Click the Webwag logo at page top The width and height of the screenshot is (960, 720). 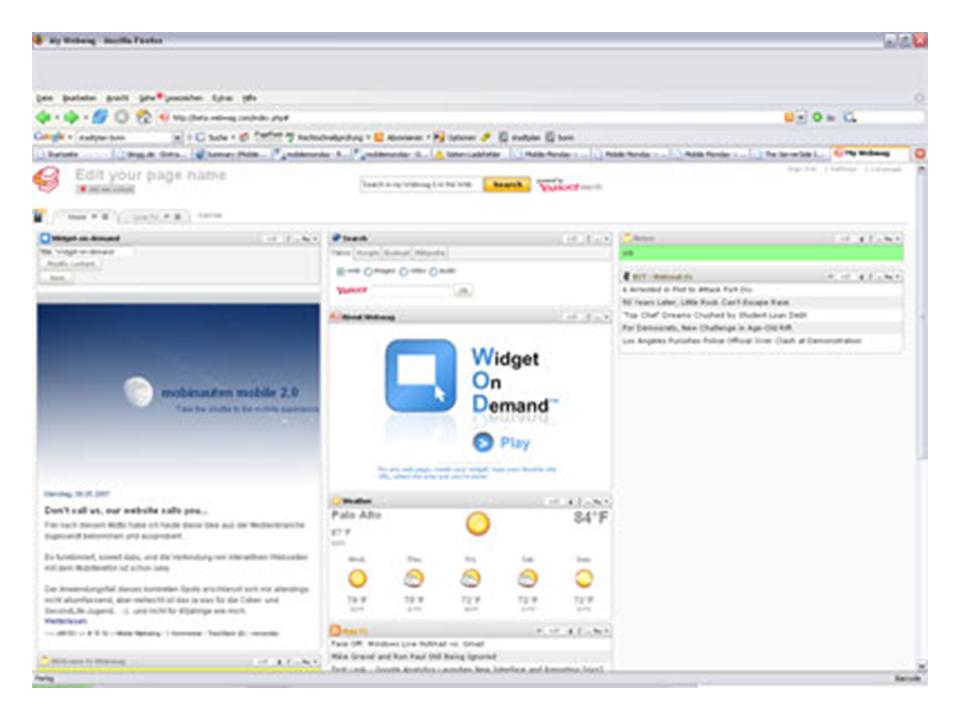tap(47, 181)
